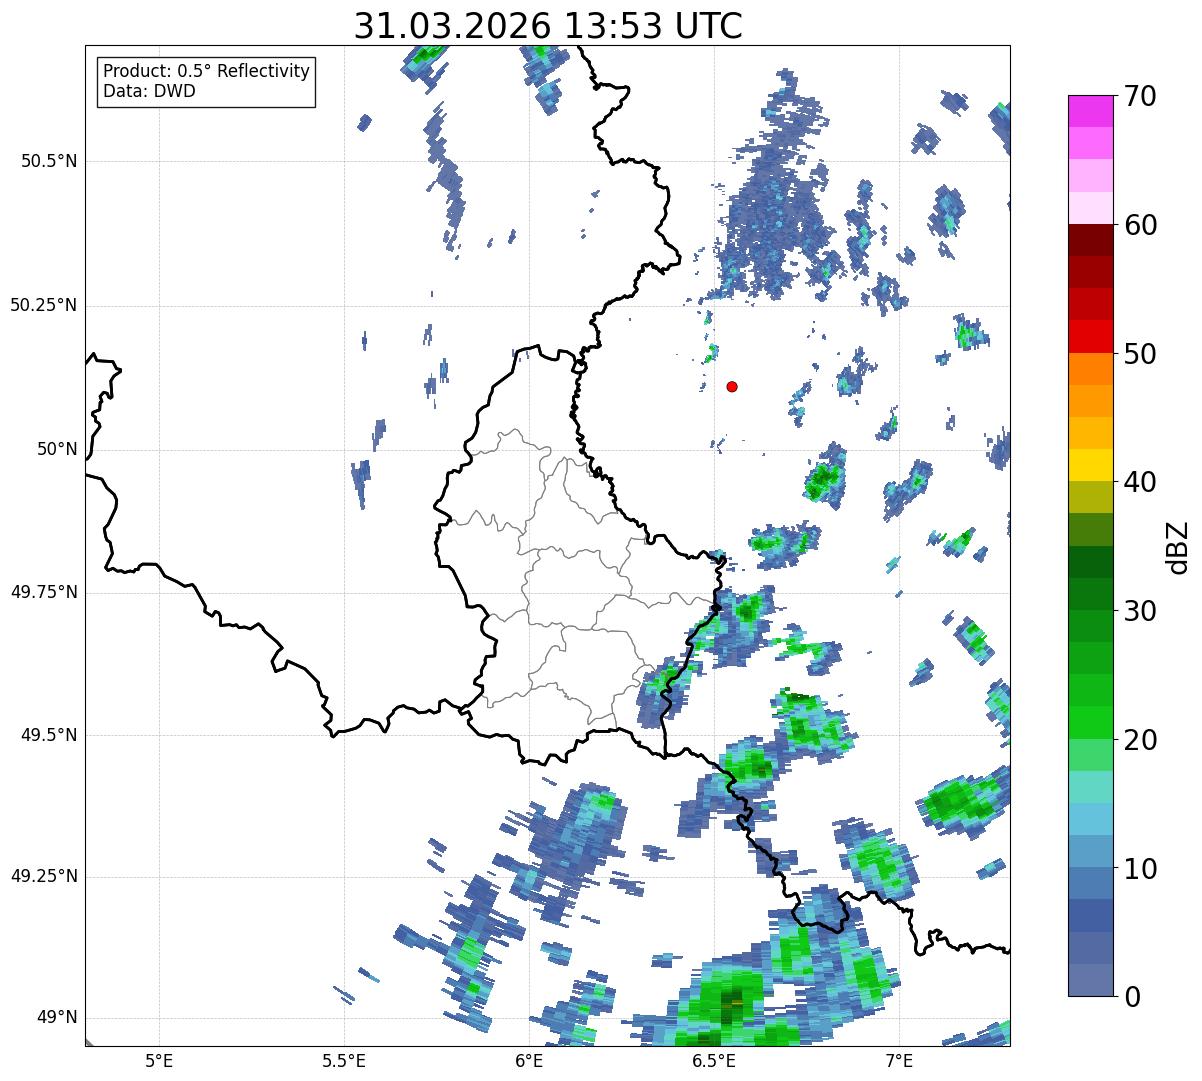Click the colorbar 30 tick label

coord(1140,611)
